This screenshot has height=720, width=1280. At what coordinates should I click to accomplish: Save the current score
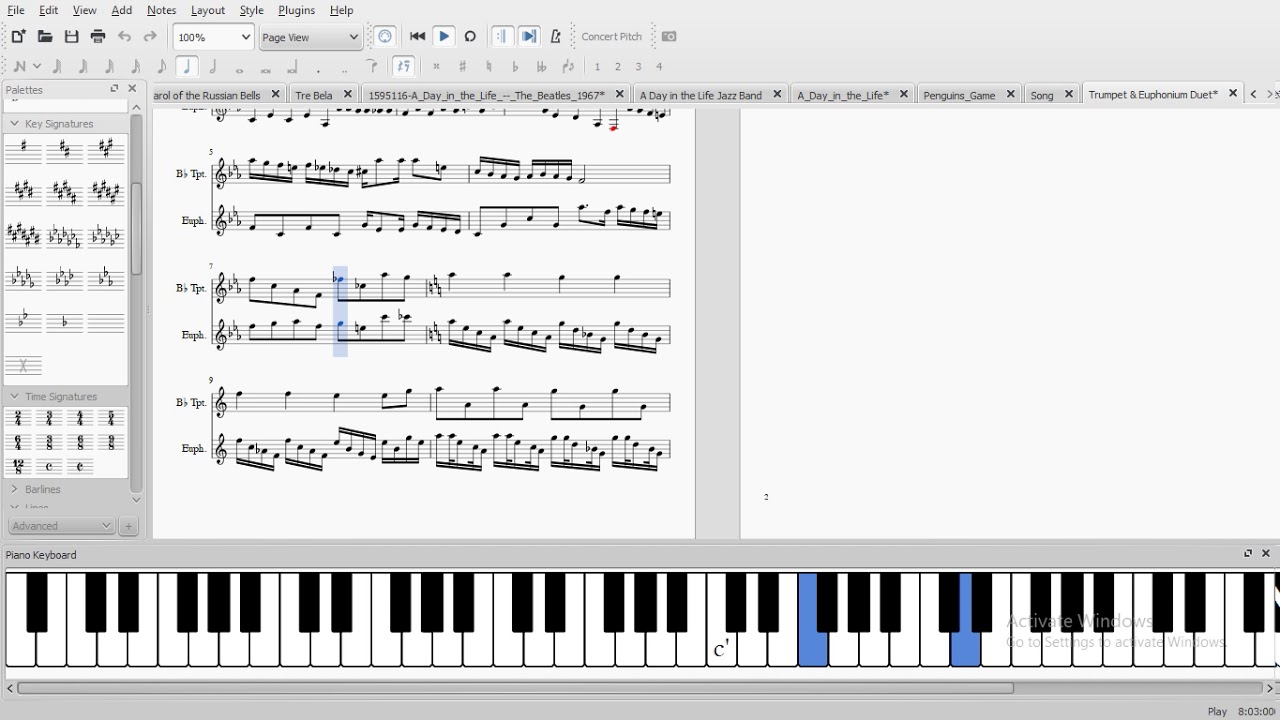click(71, 37)
